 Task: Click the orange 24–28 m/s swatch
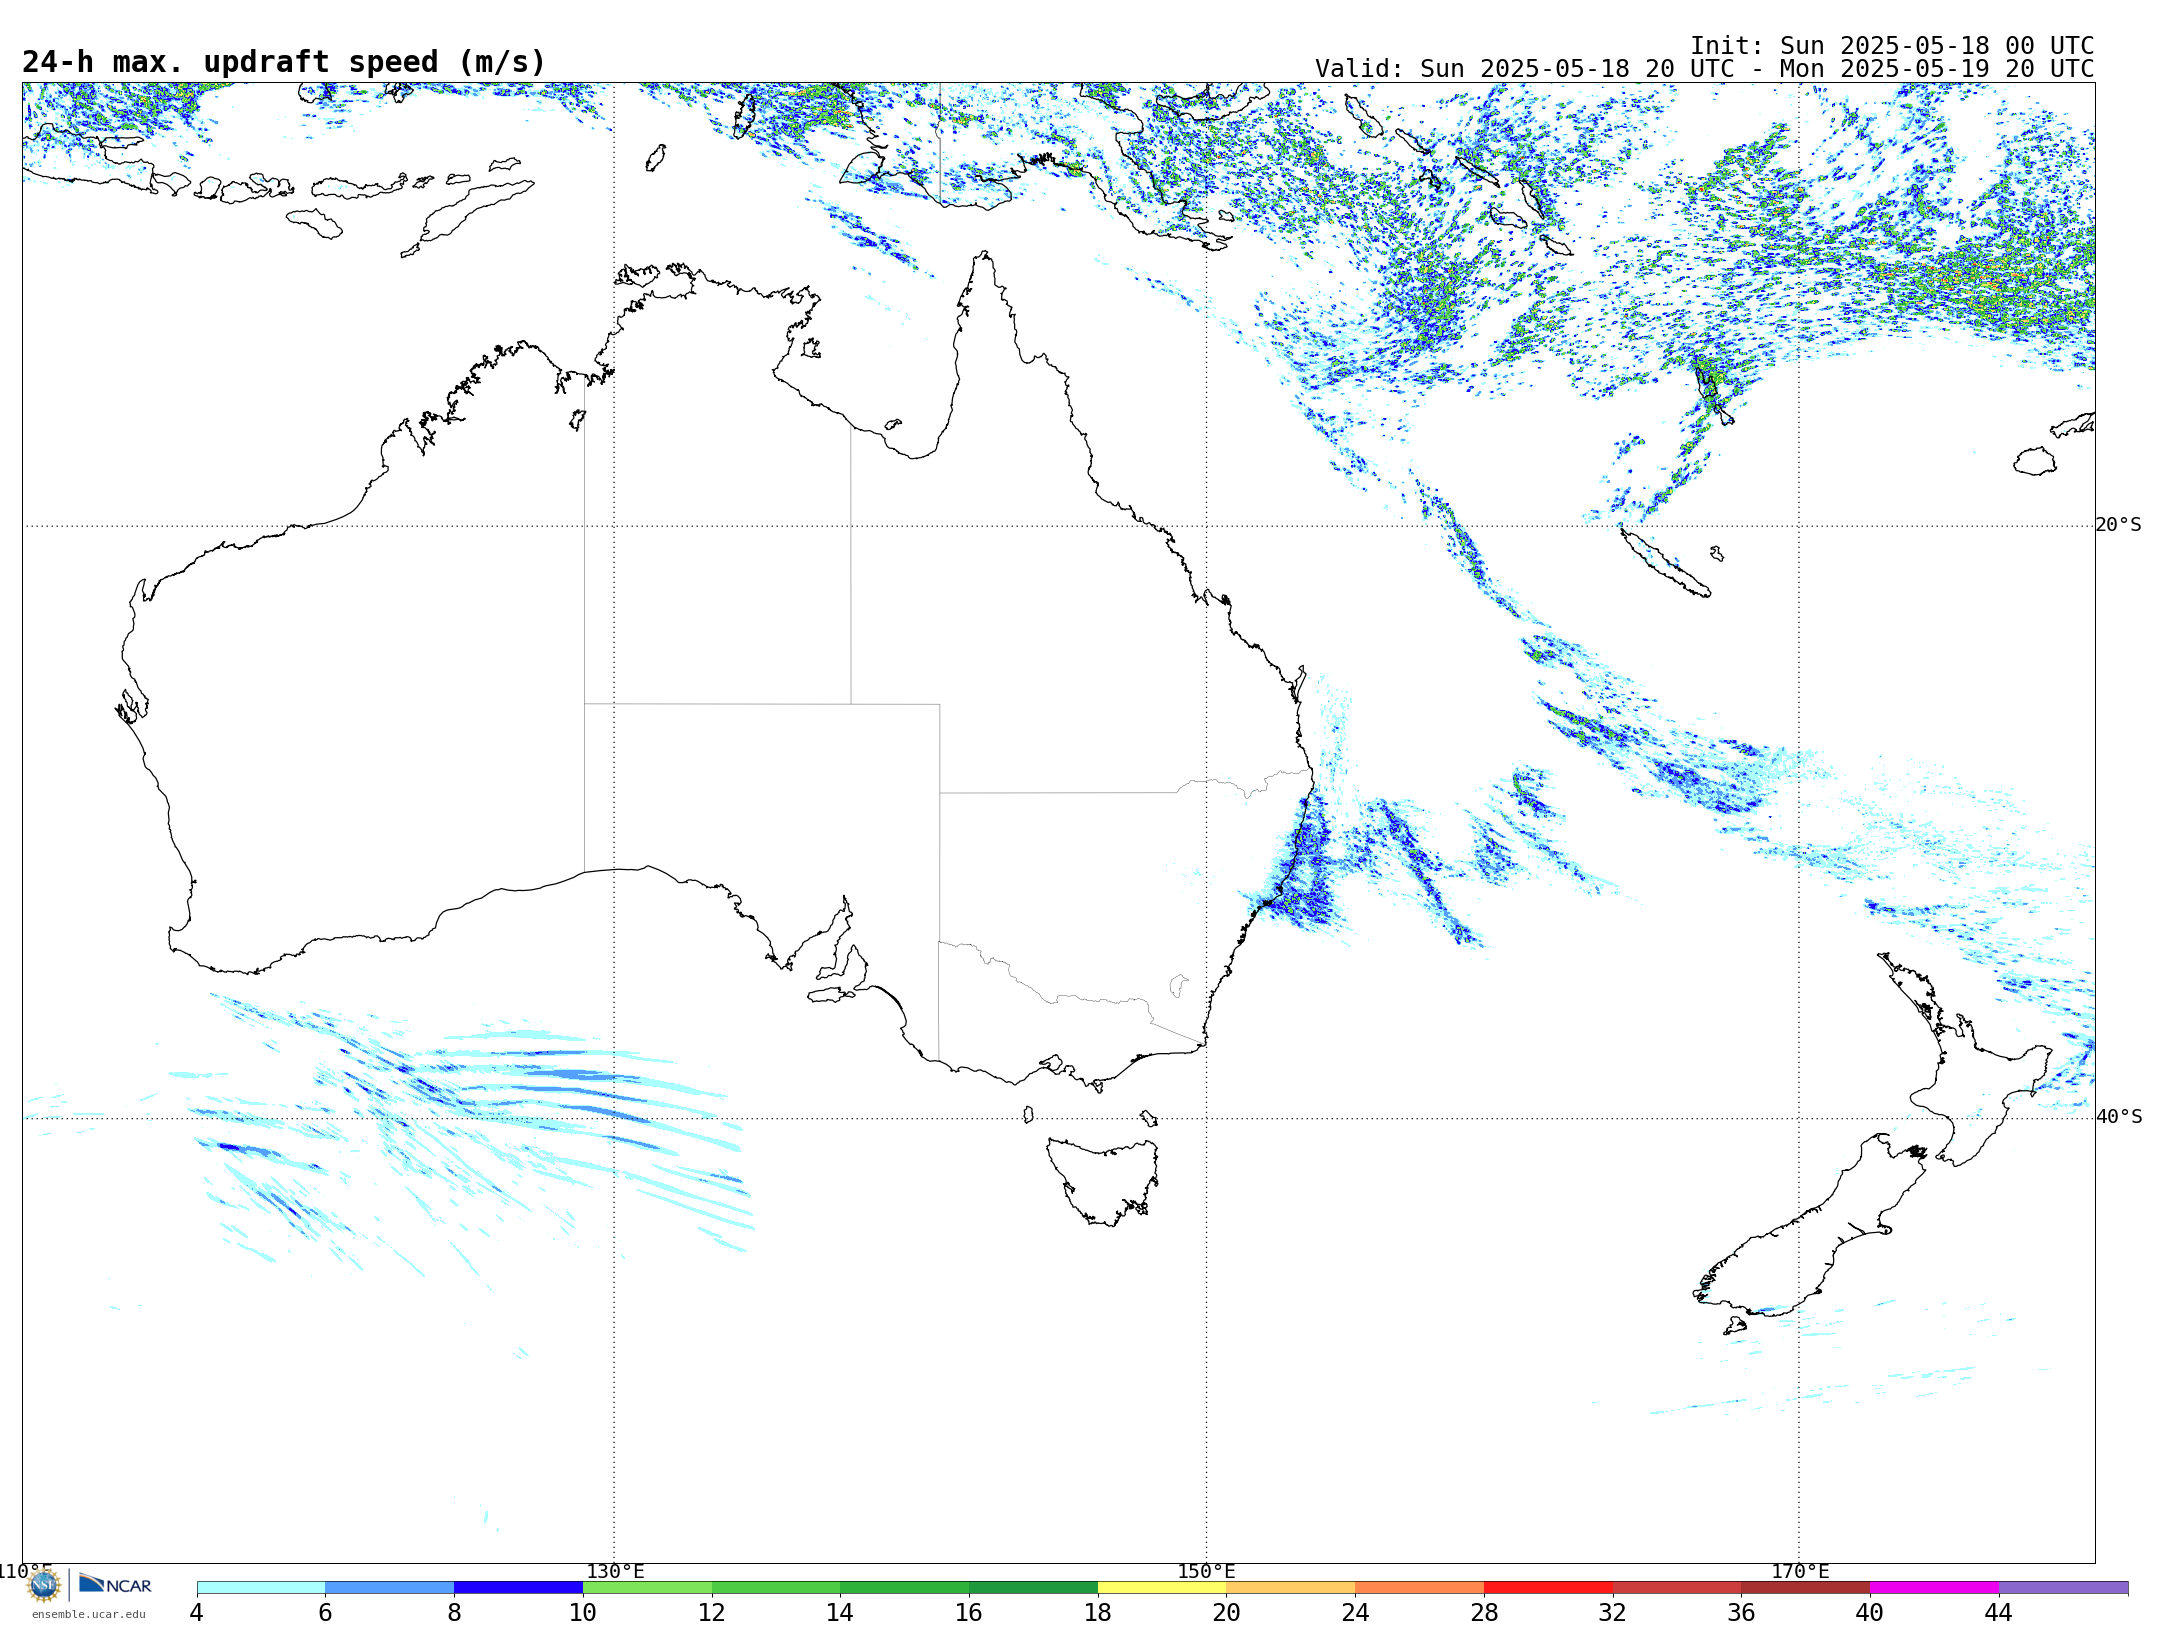[x=1420, y=1587]
